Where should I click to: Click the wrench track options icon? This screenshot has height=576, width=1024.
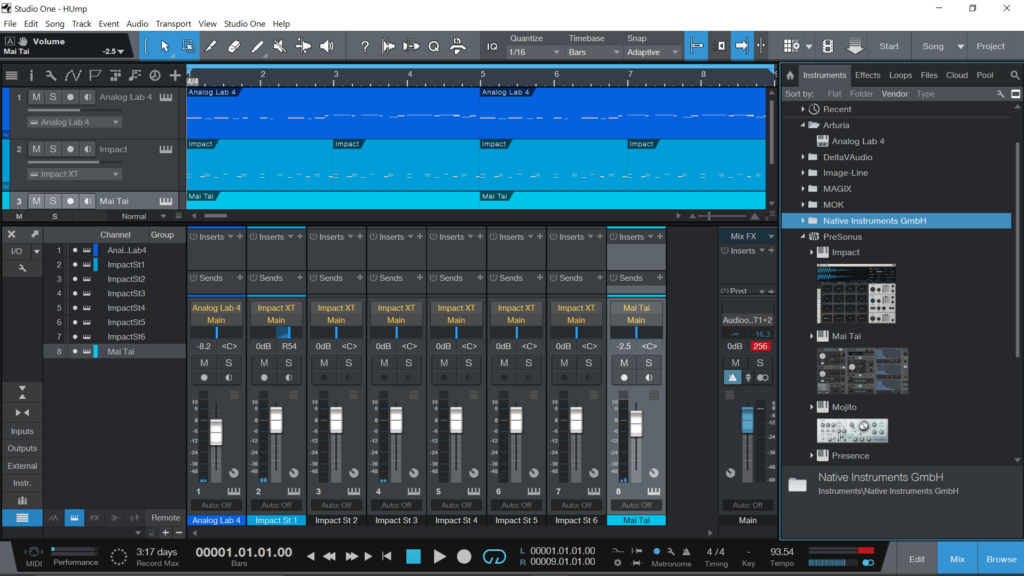[x=51, y=76]
